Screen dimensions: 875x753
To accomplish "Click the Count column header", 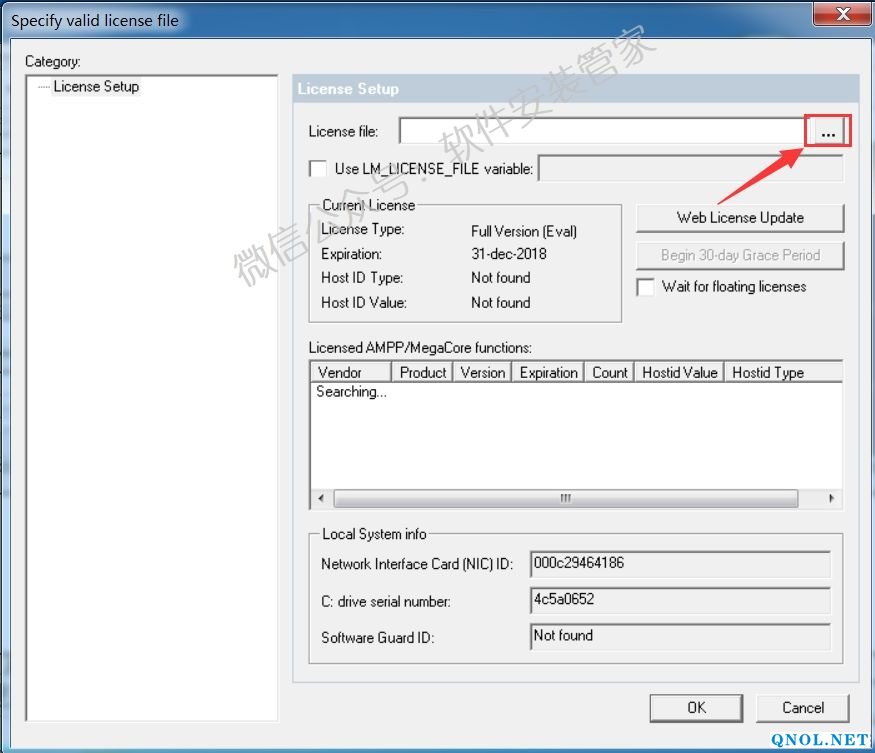I will (x=609, y=372).
